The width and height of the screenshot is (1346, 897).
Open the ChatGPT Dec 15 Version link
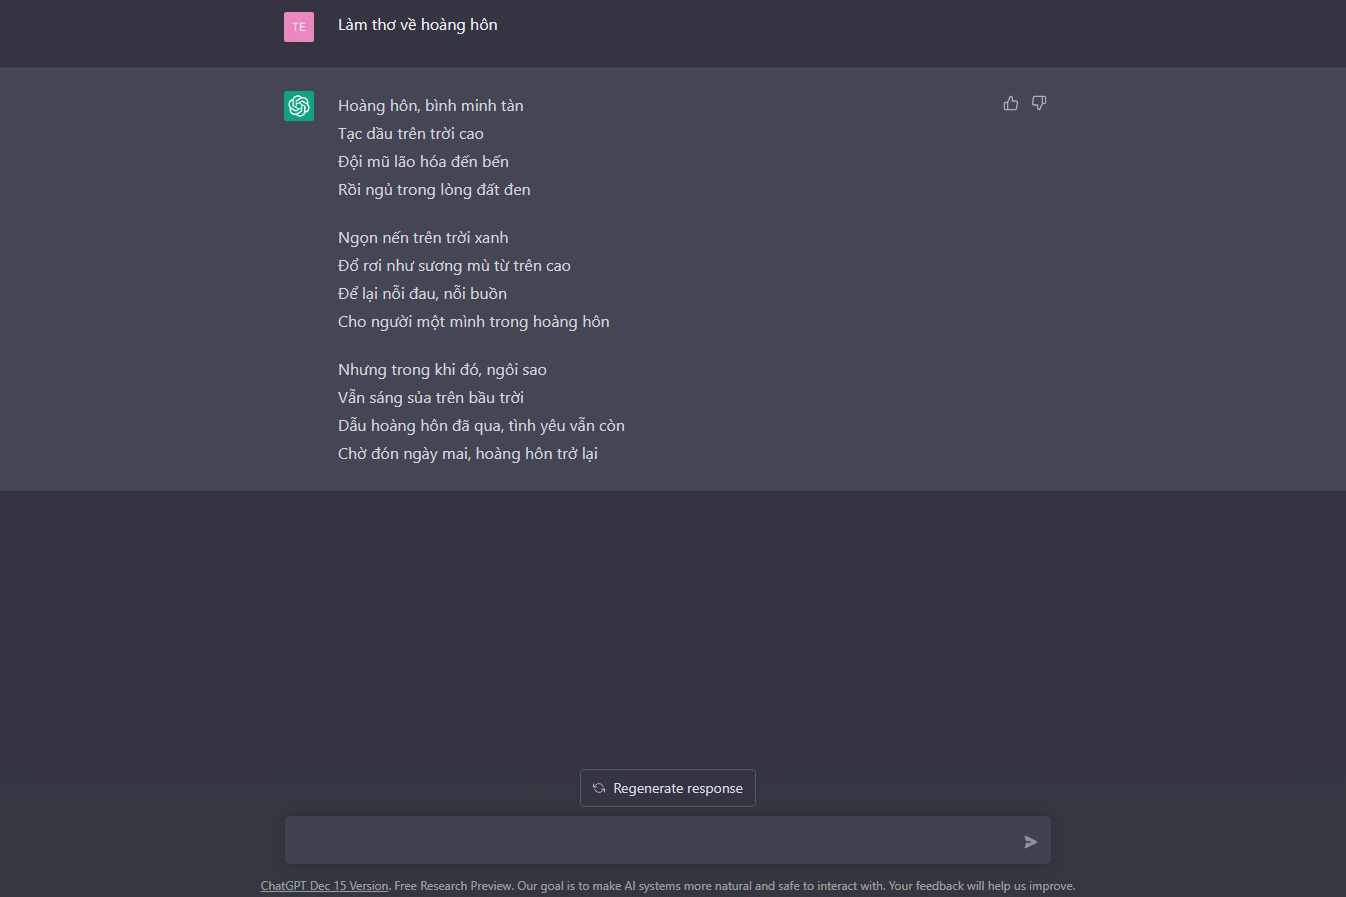324,886
